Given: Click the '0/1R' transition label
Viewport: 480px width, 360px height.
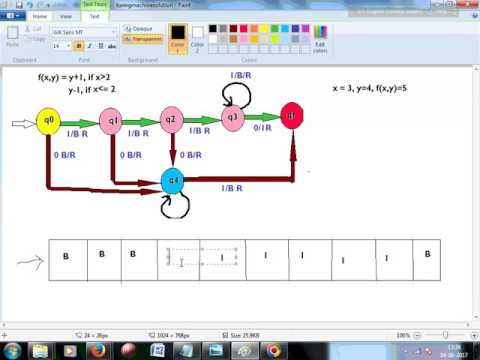Looking at the screenshot, I should coord(263,128).
